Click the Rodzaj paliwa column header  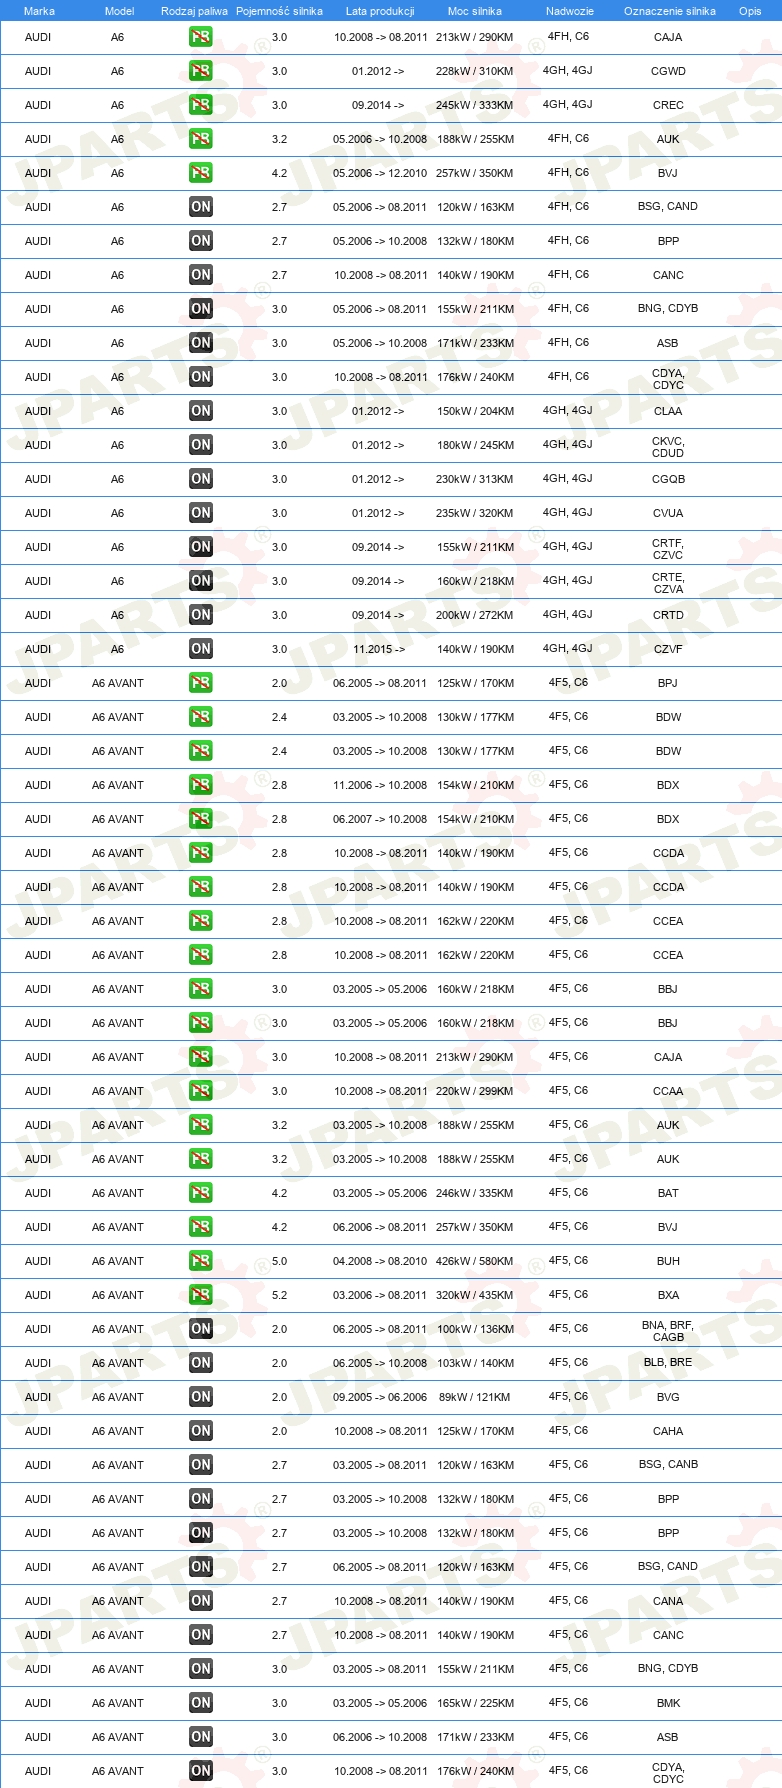[x=194, y=11]
